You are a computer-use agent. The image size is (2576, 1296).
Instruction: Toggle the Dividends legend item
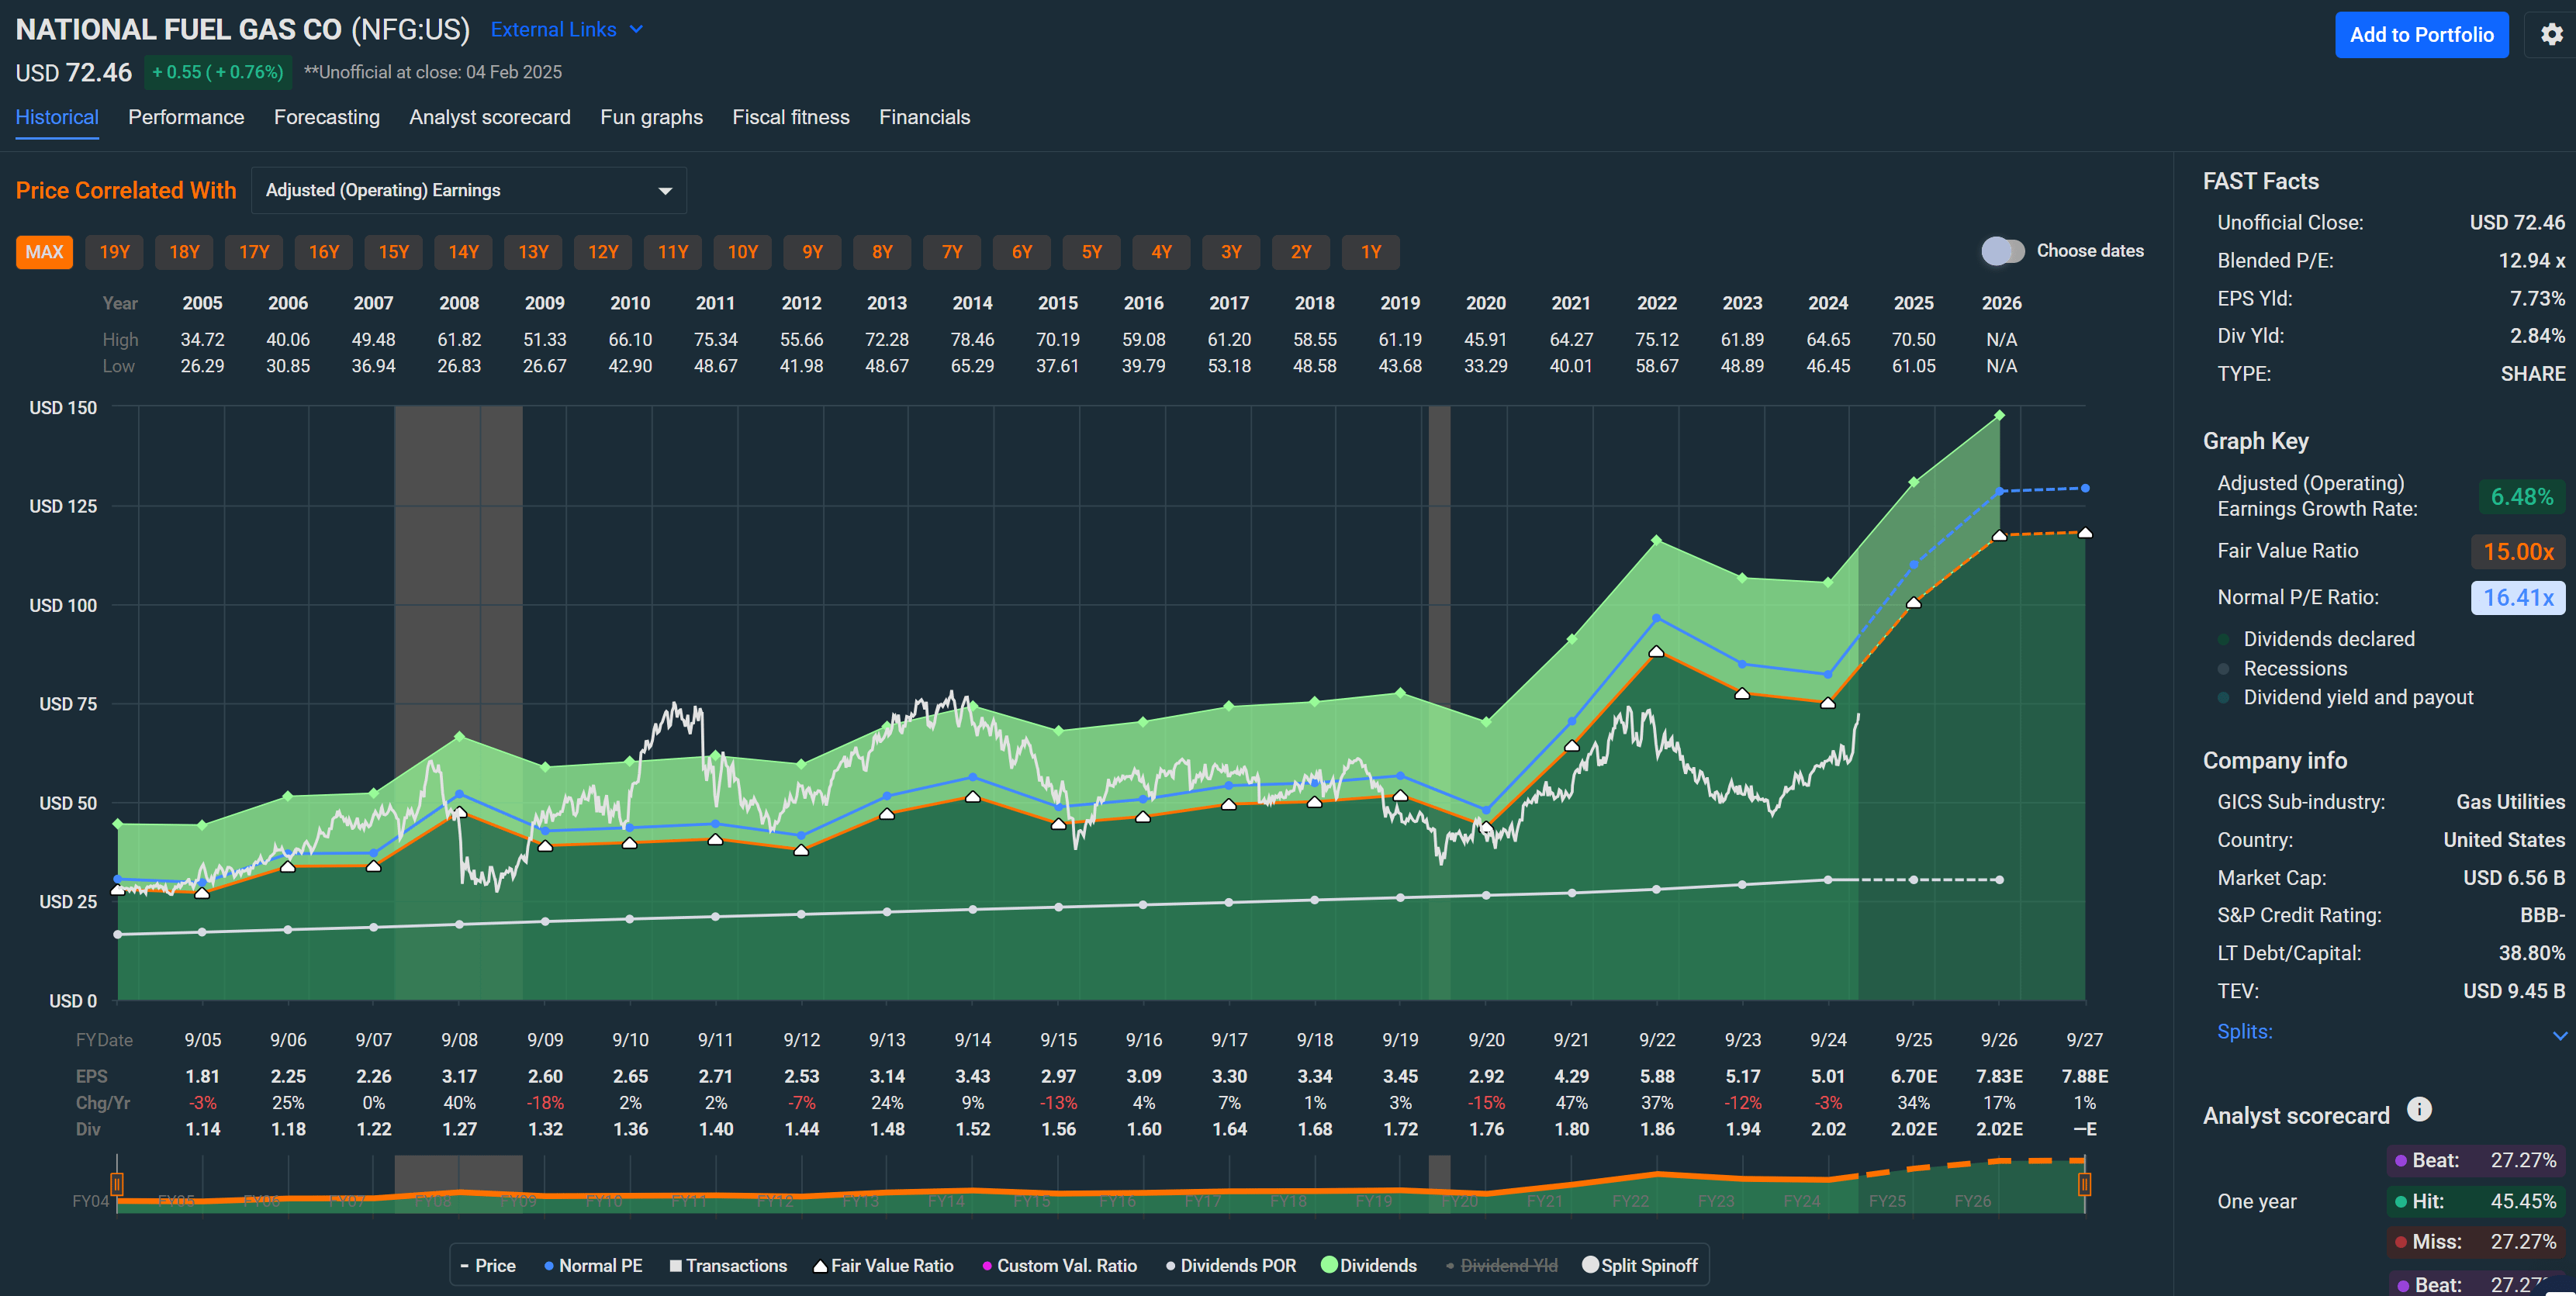click(x=1369, y=1265)
